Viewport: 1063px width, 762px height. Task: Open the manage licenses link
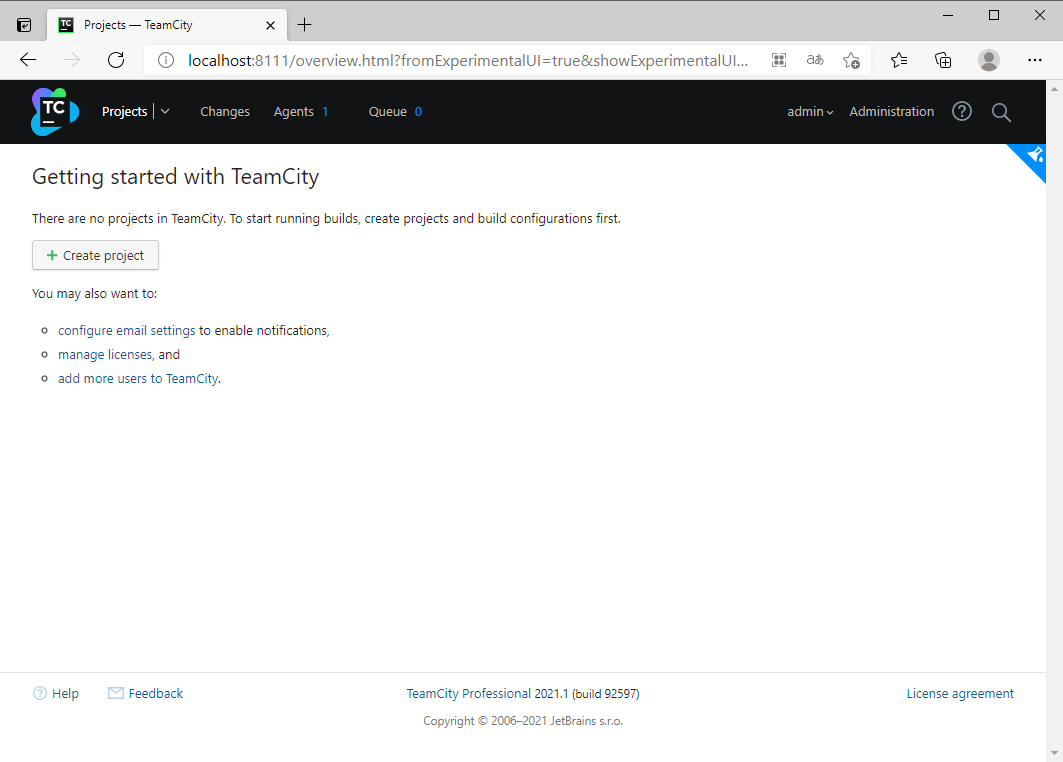coord(105,355)
